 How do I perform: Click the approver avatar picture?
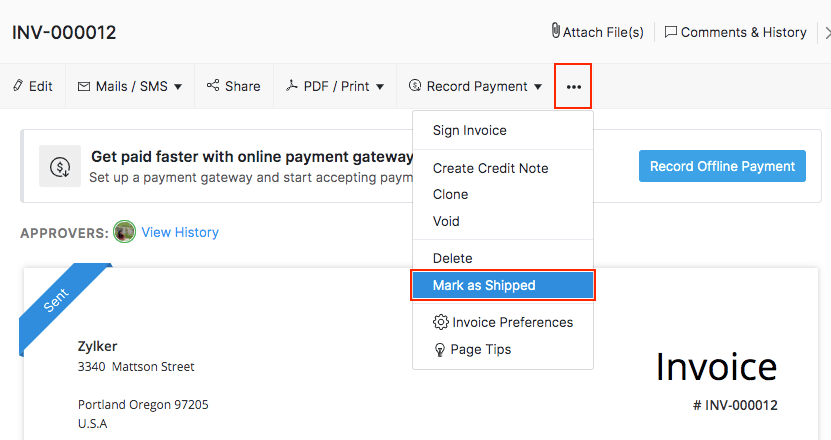[125, 232]
